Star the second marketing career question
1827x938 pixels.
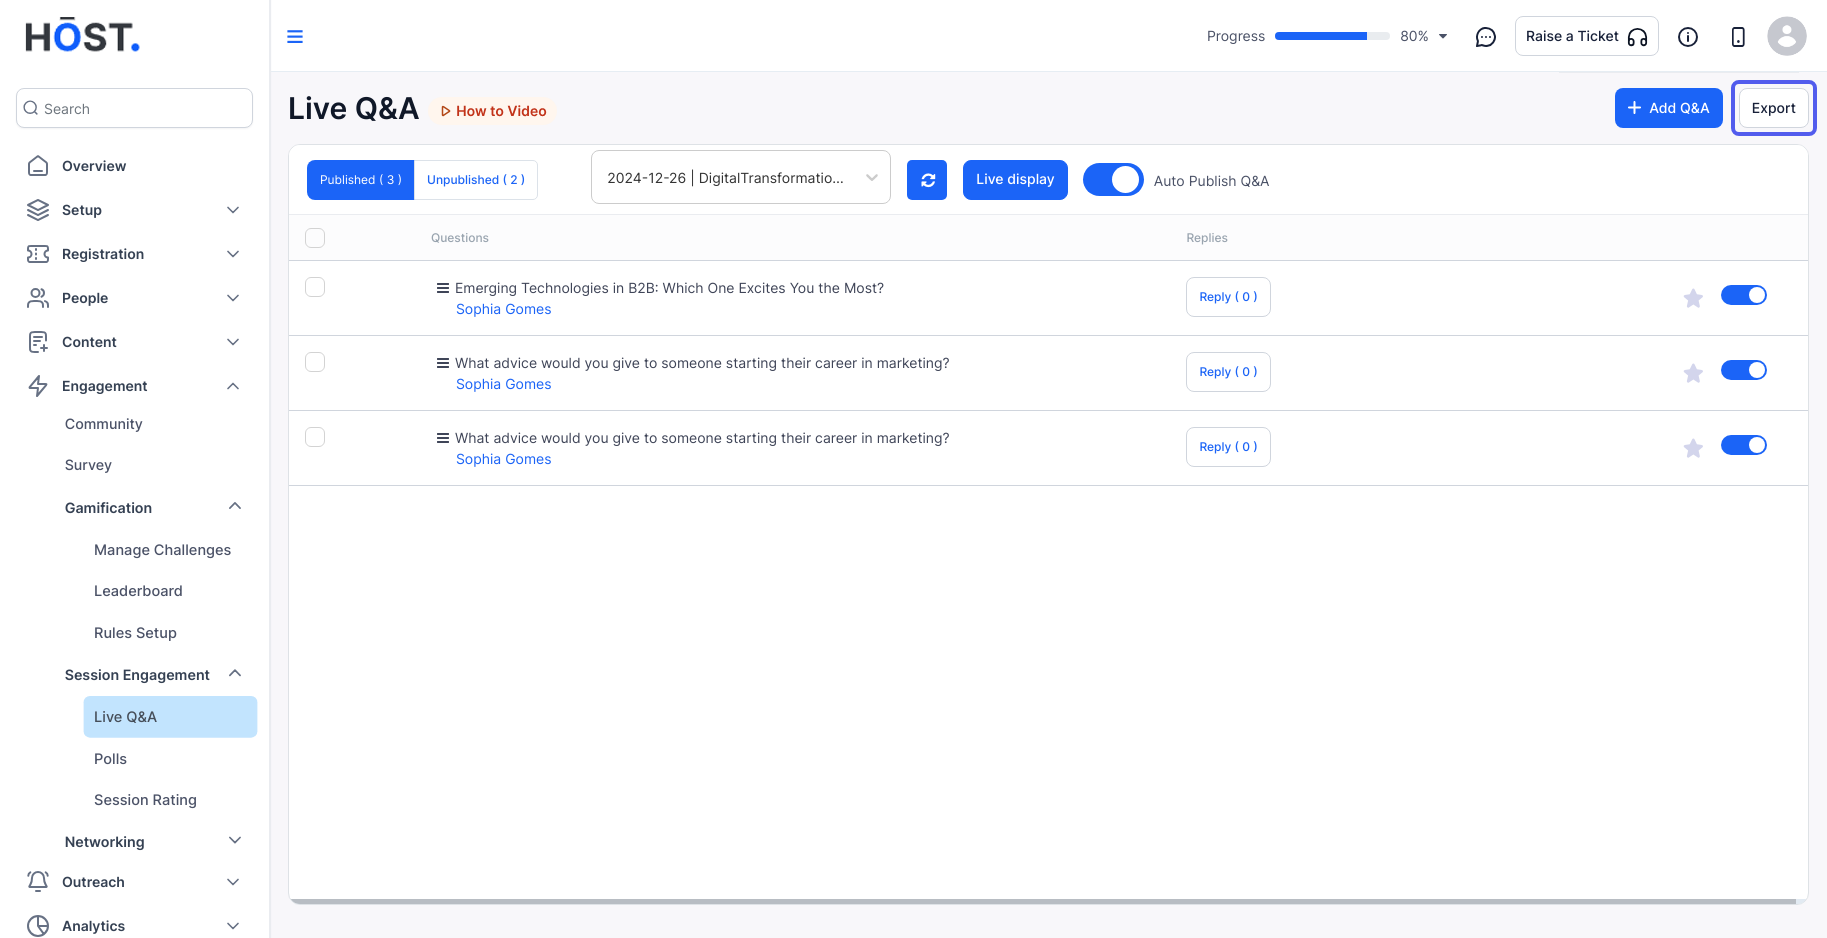1693,373
